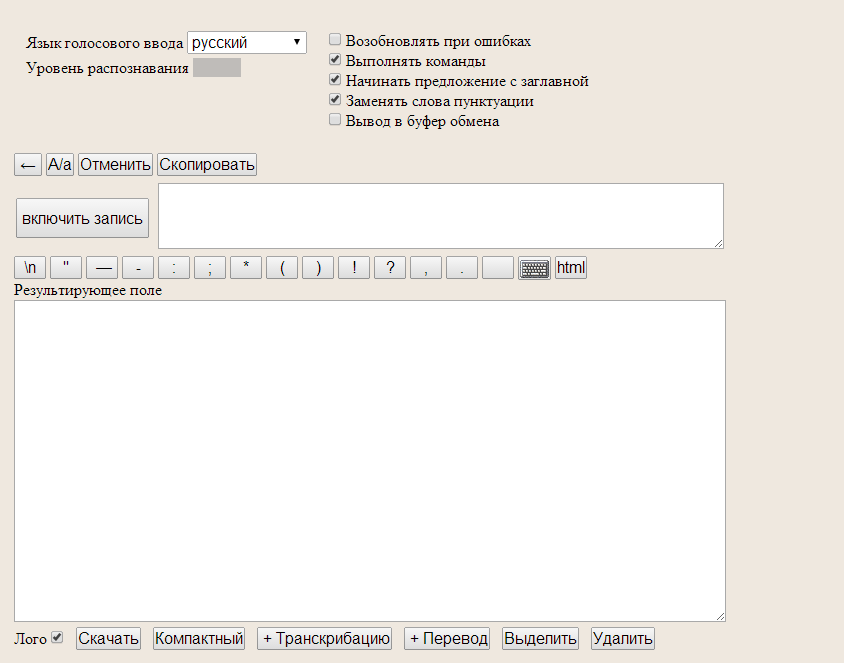
Task: Toggle Заменять слова пунктуации checkbox
Action: coord(335,100)
